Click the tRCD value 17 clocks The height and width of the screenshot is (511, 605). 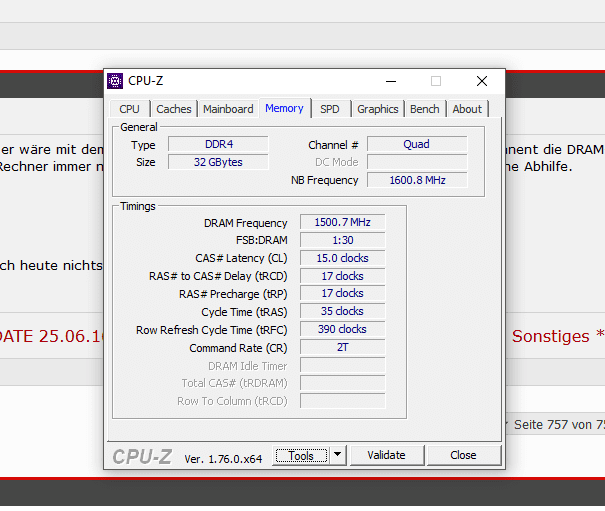pos(343,276)
